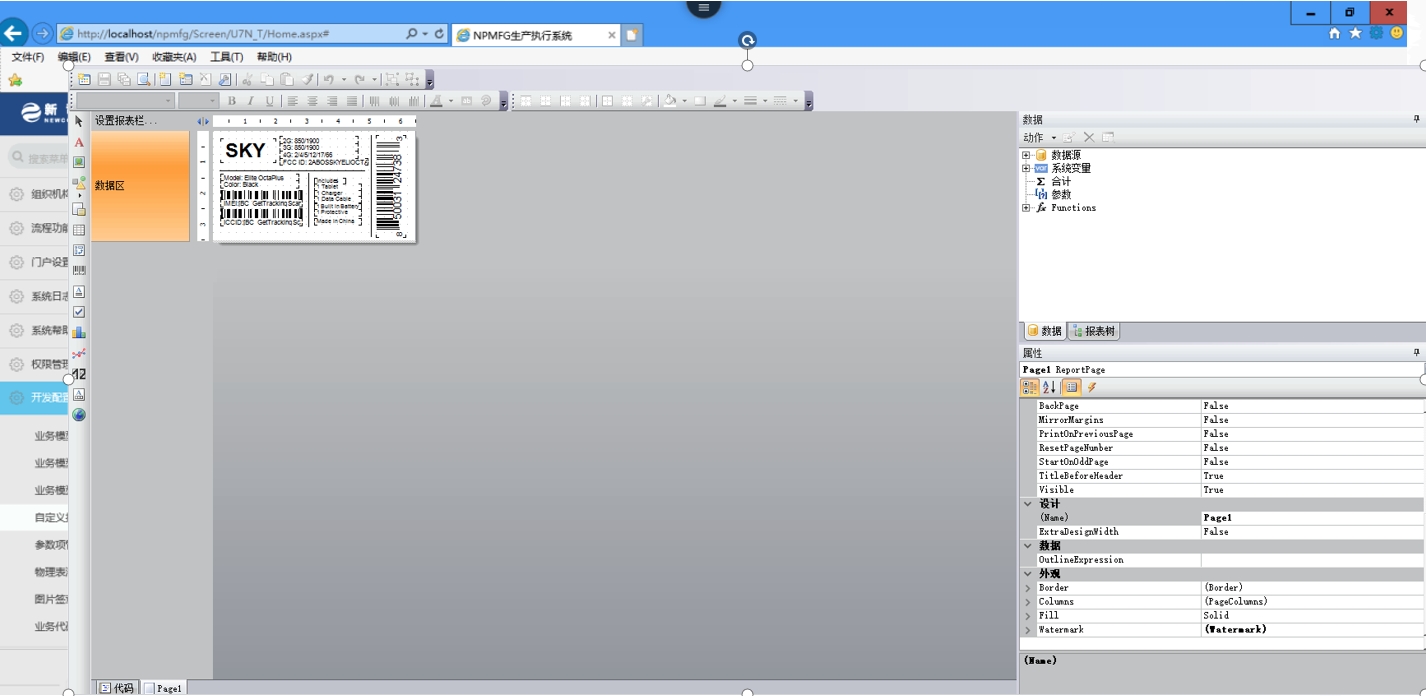
Task: Expand the Functions tree node
Action: pyautogui.click(x=1026, y=208)
